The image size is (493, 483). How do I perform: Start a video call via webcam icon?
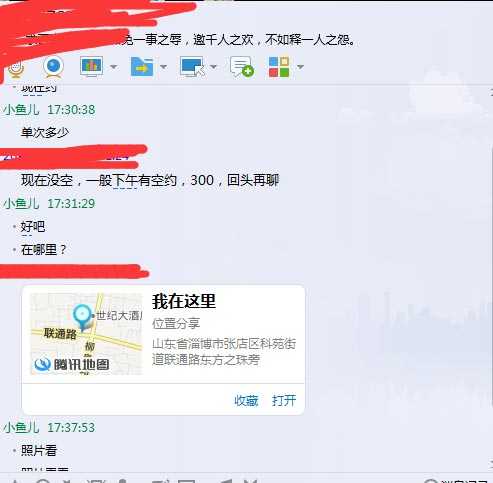tap(53, 67)
